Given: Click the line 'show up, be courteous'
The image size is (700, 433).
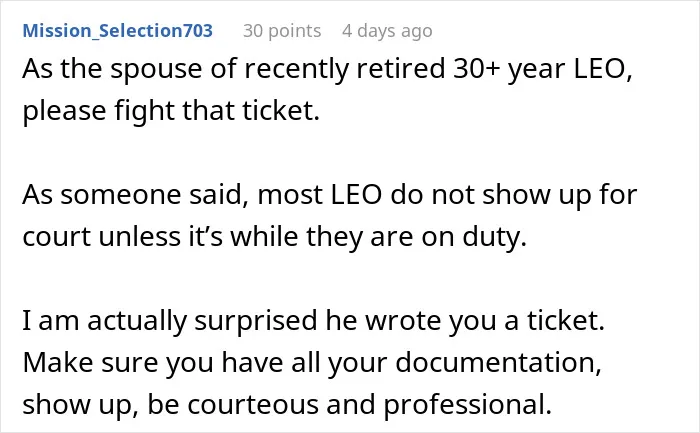Looking at the screenshot, I should [x=287, y=405].
